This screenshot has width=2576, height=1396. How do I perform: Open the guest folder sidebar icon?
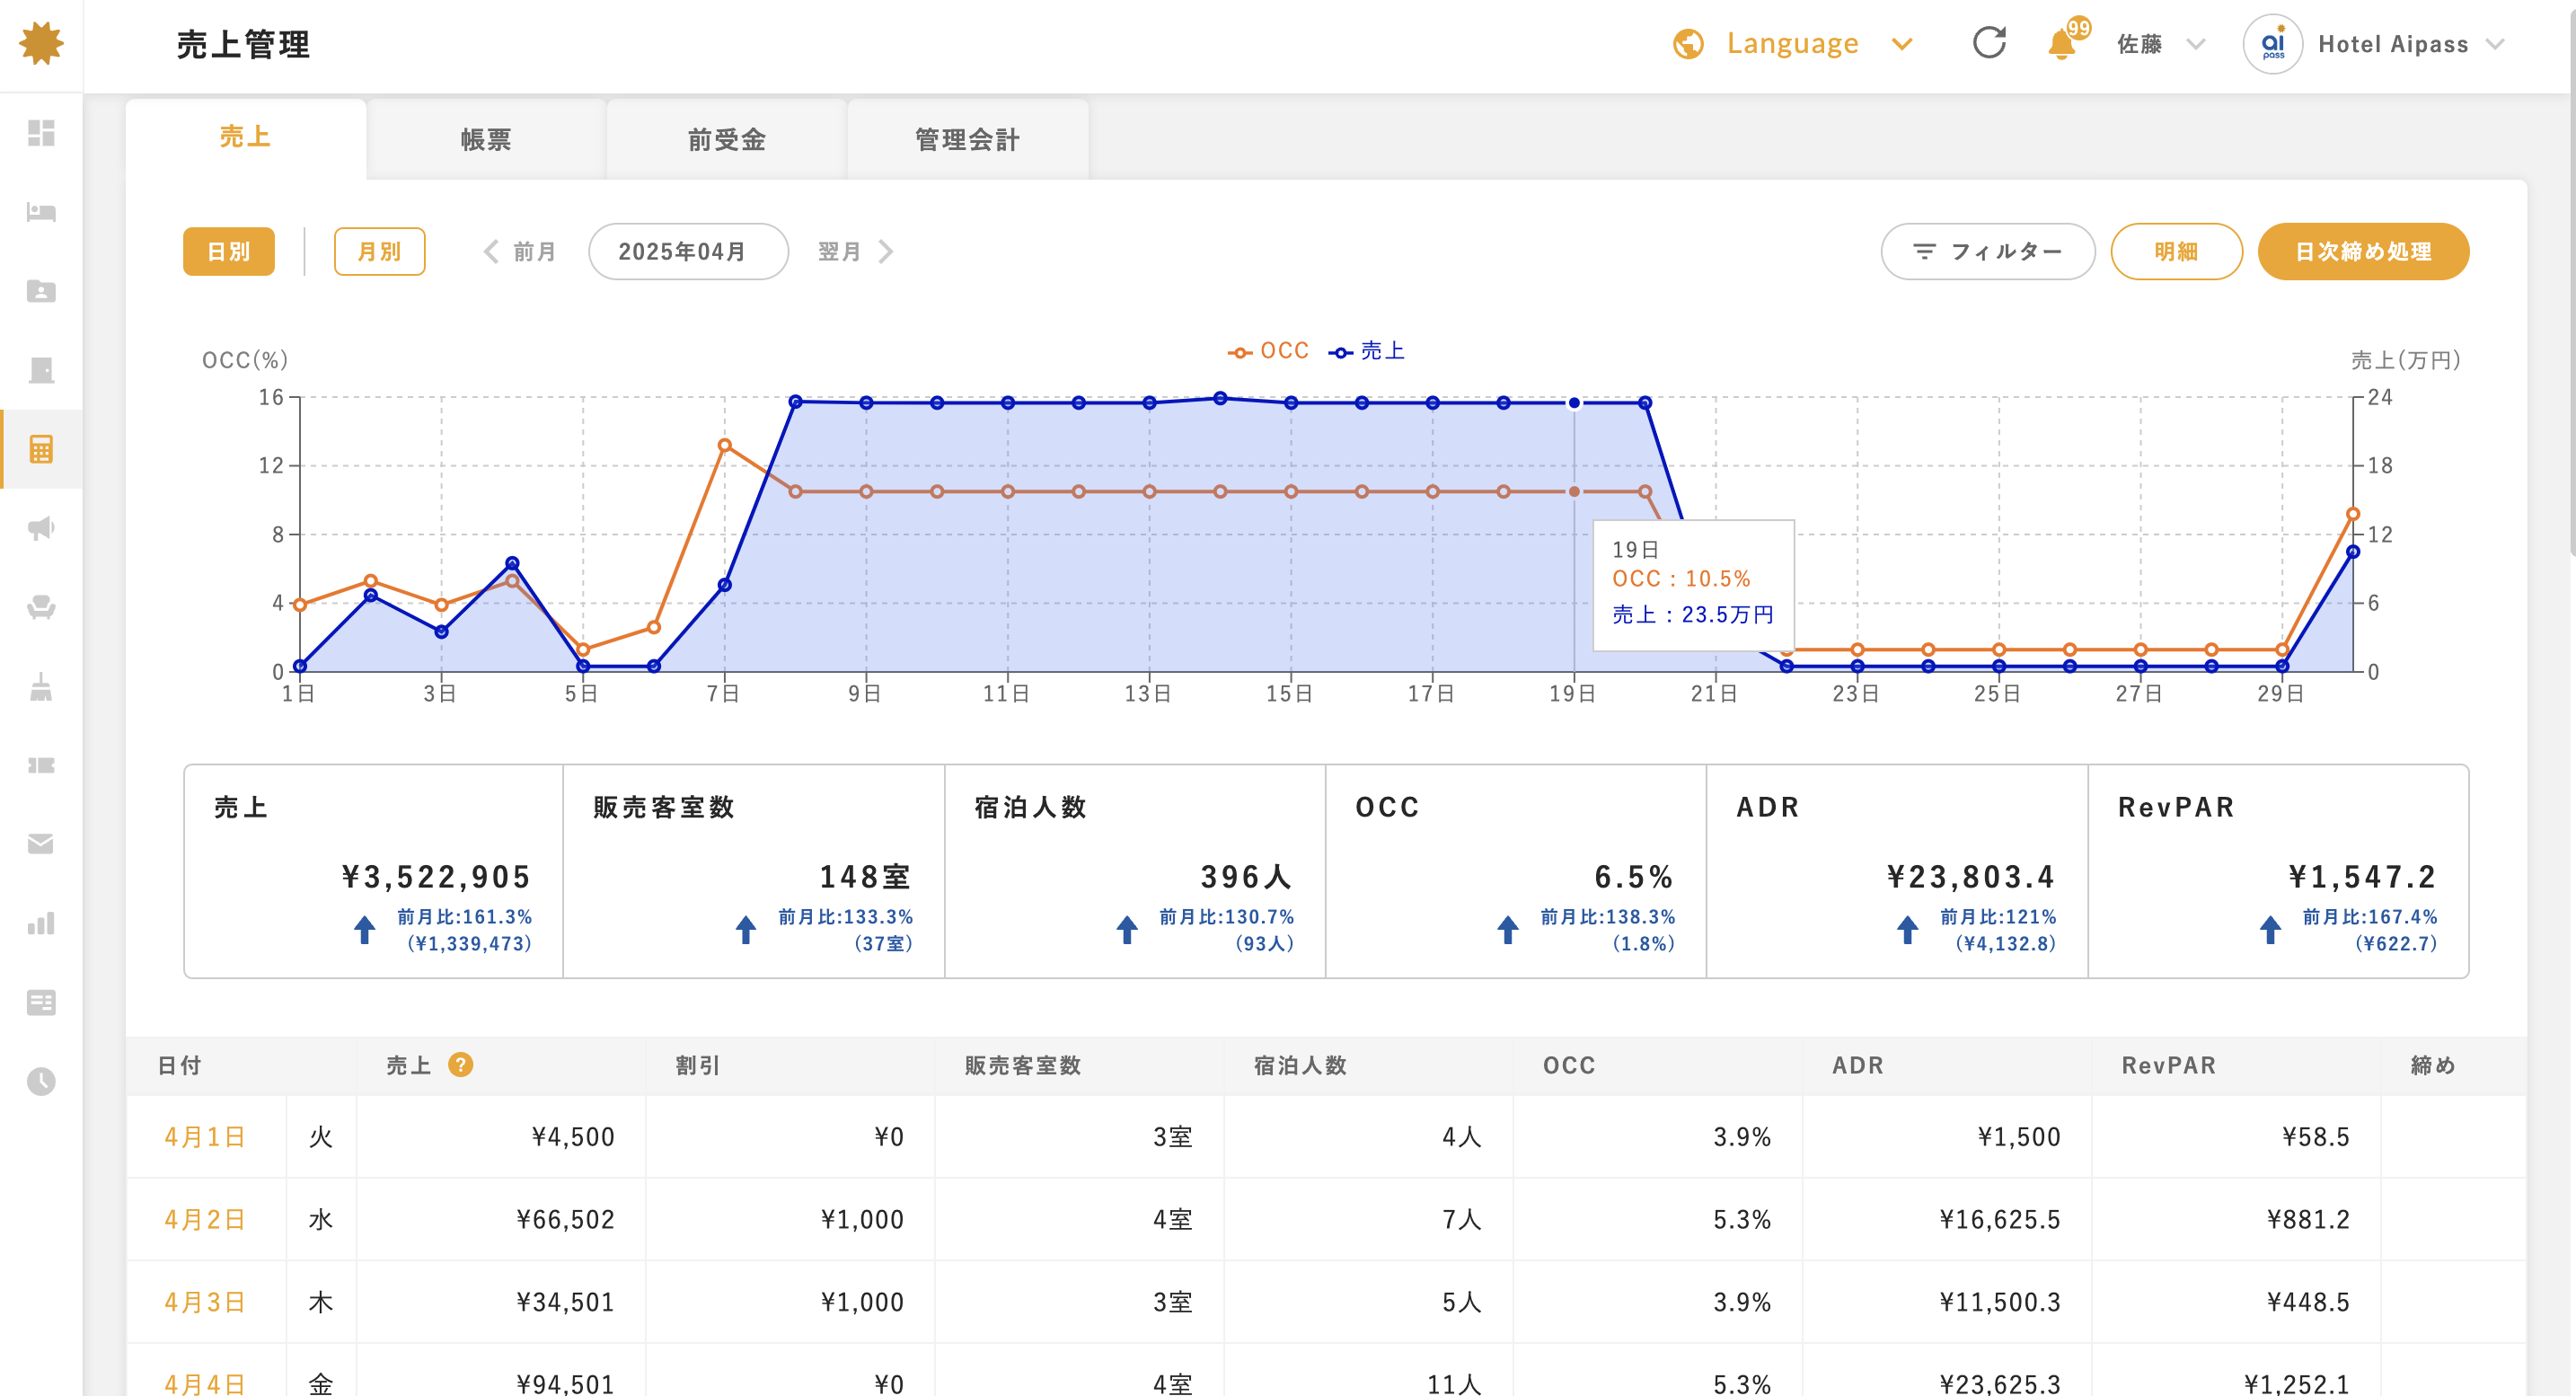41,291
